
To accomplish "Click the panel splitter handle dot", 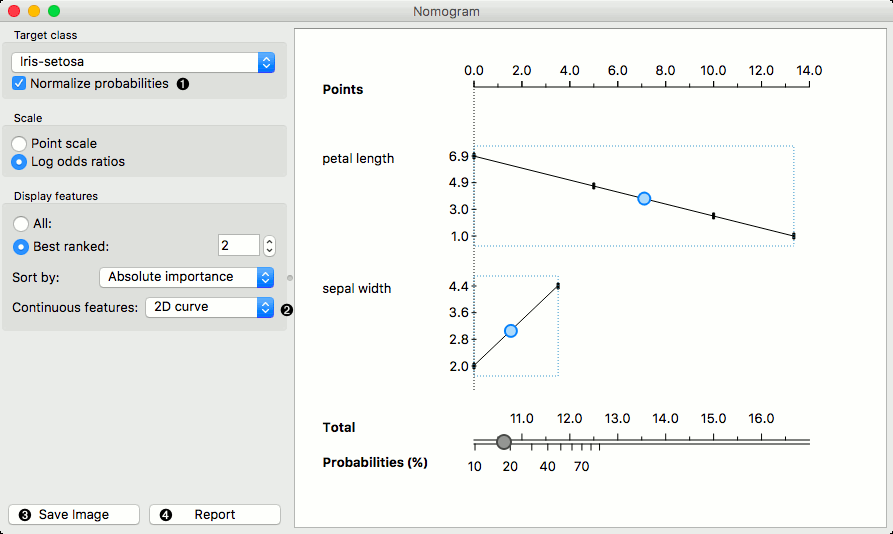I will coord(291,277).
